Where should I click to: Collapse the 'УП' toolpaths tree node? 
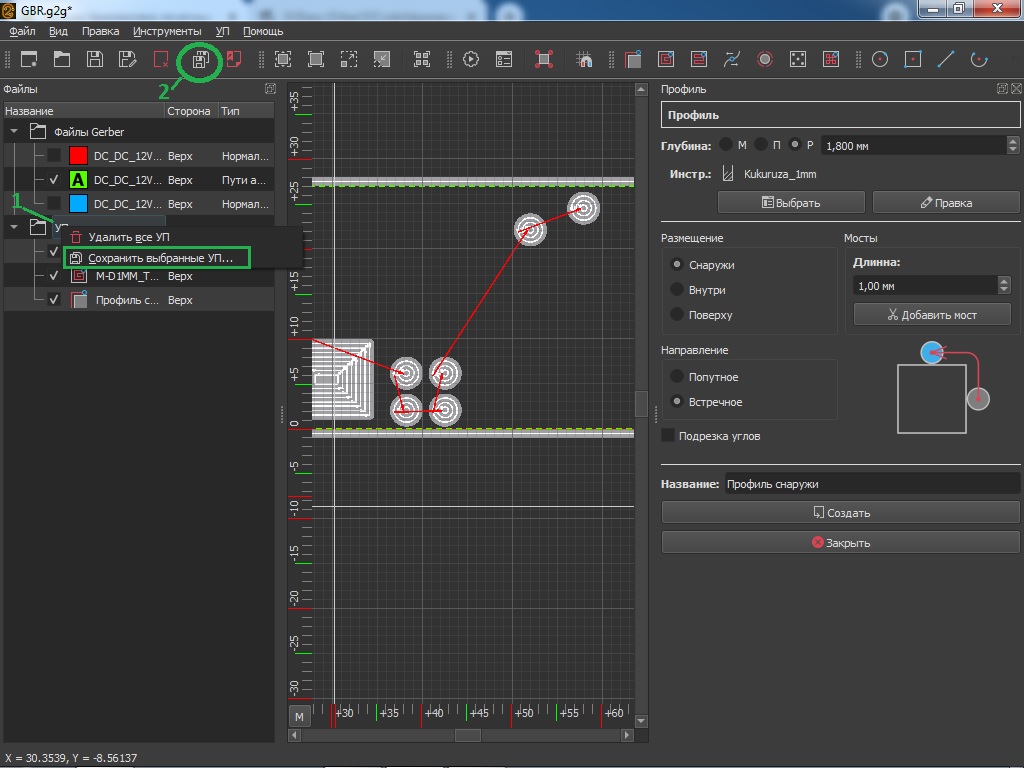click(15, 228)
